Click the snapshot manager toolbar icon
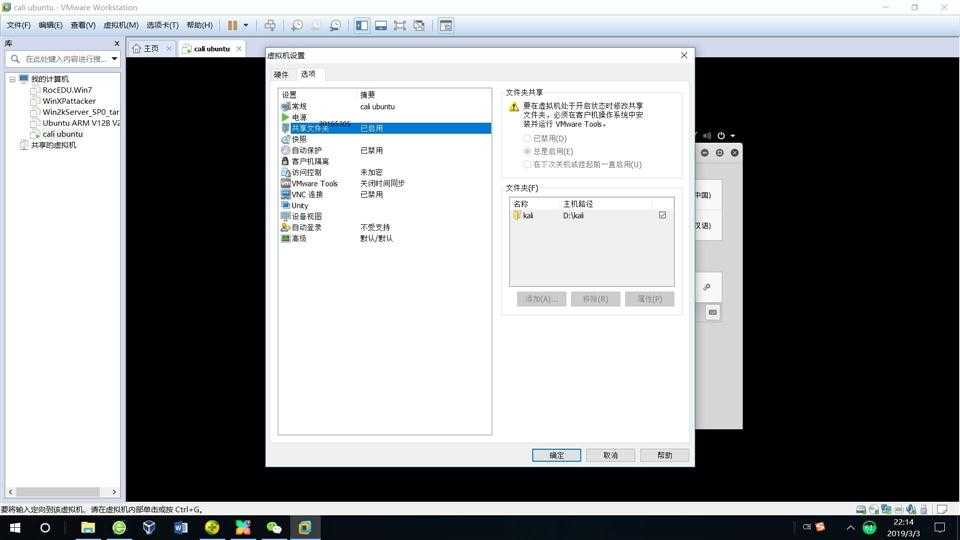The image size is (960, 540). pyautogui.click(x=335, y=25)
